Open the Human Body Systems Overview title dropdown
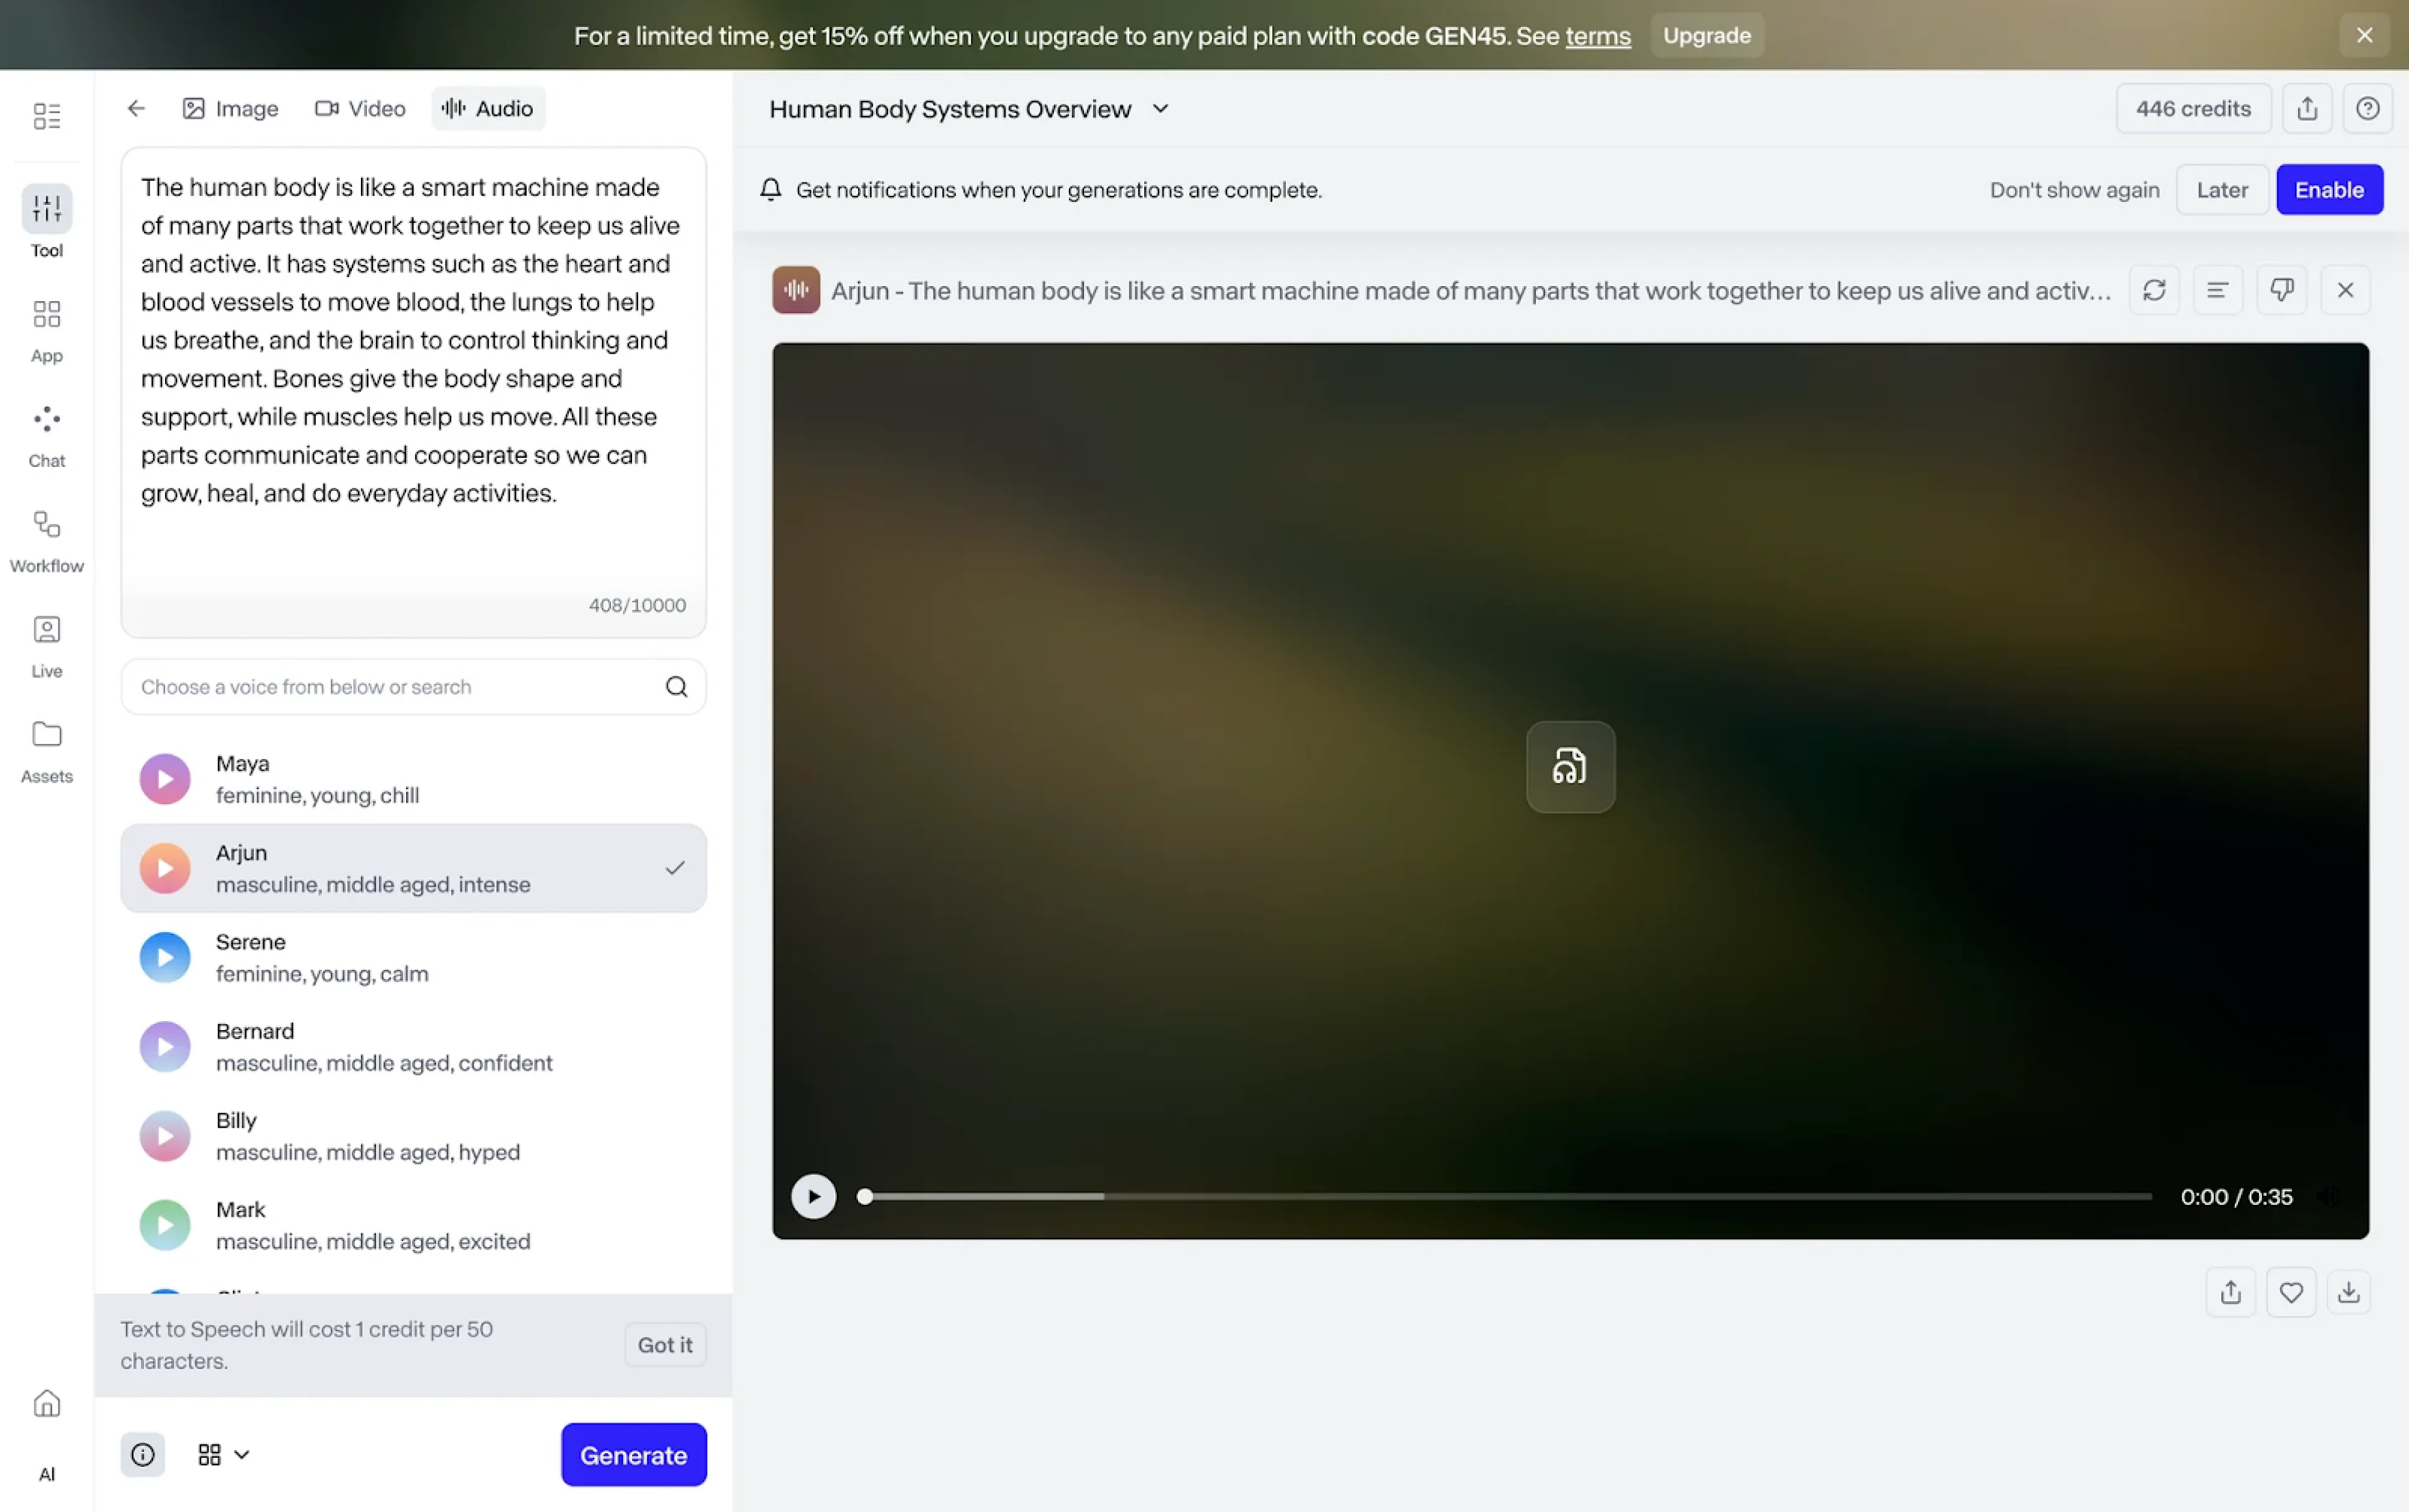 point(1160,108)
